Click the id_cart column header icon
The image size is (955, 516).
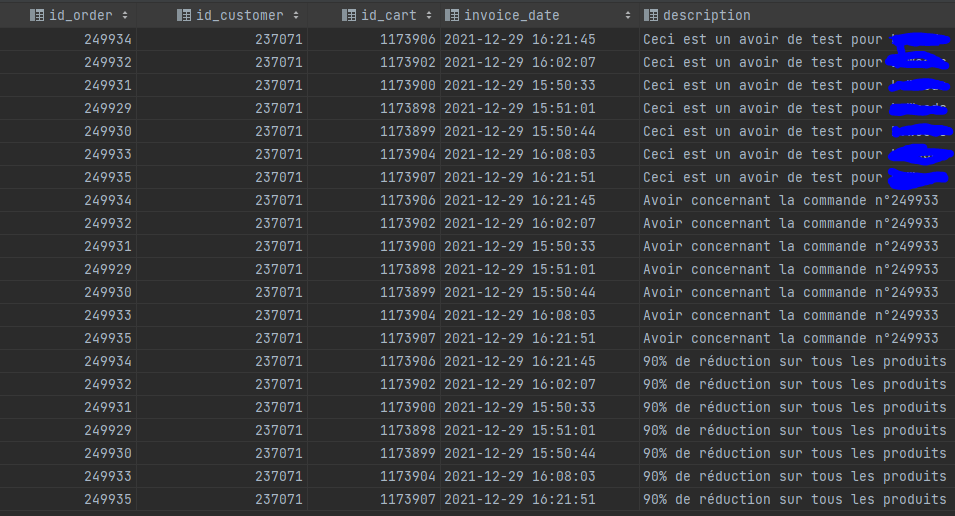click(x=349, y=15)
